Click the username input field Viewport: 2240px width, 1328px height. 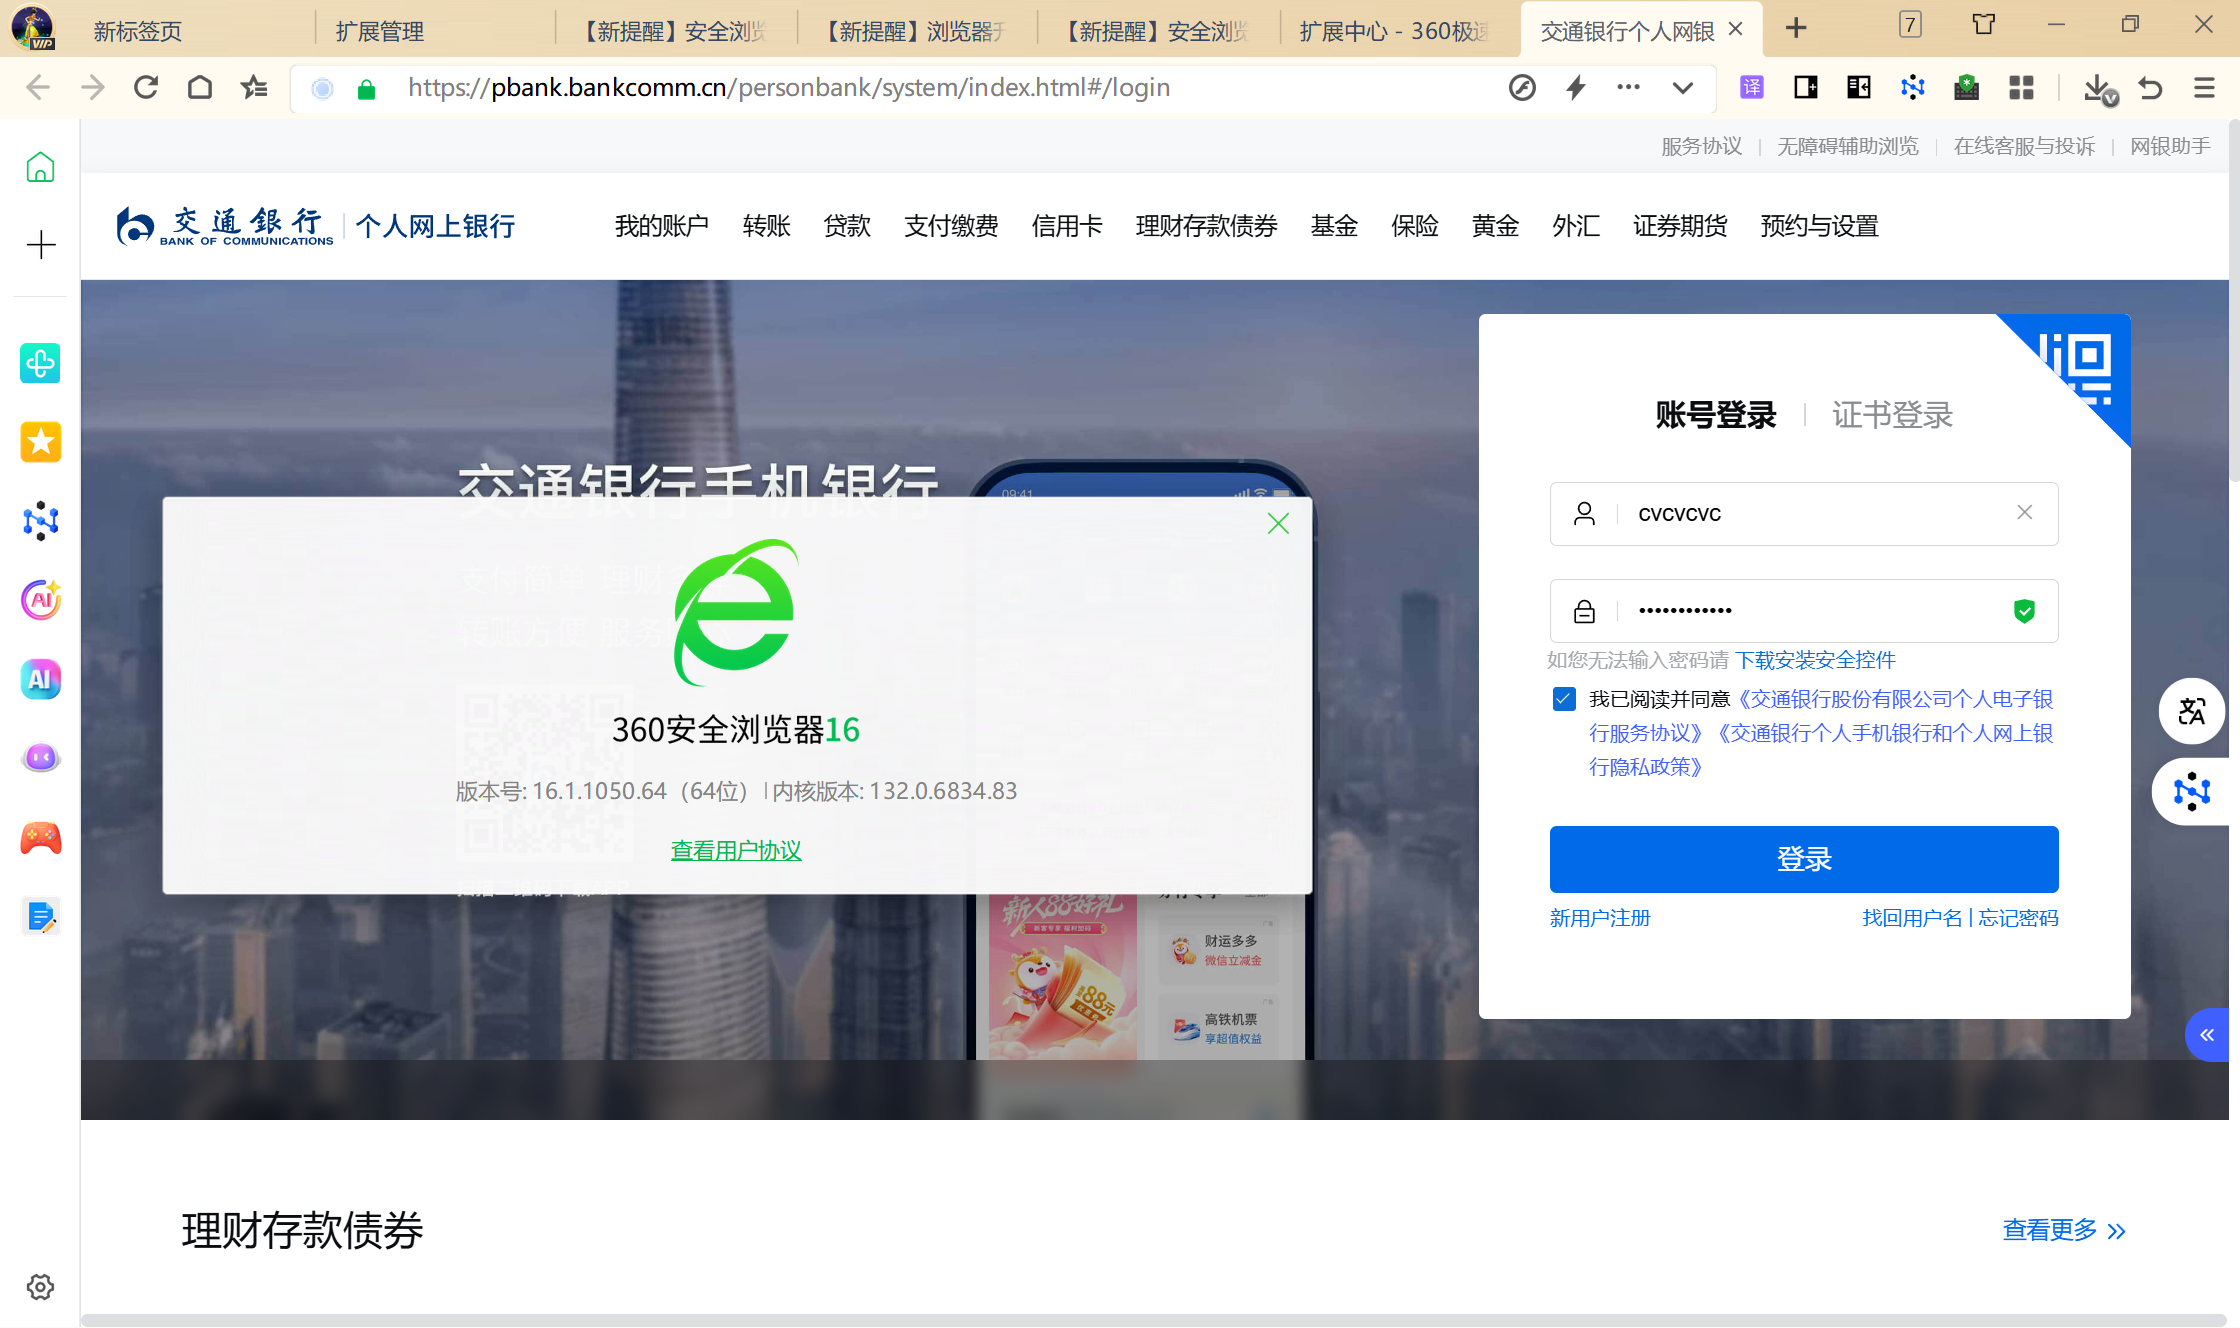tap(1804, 514)
